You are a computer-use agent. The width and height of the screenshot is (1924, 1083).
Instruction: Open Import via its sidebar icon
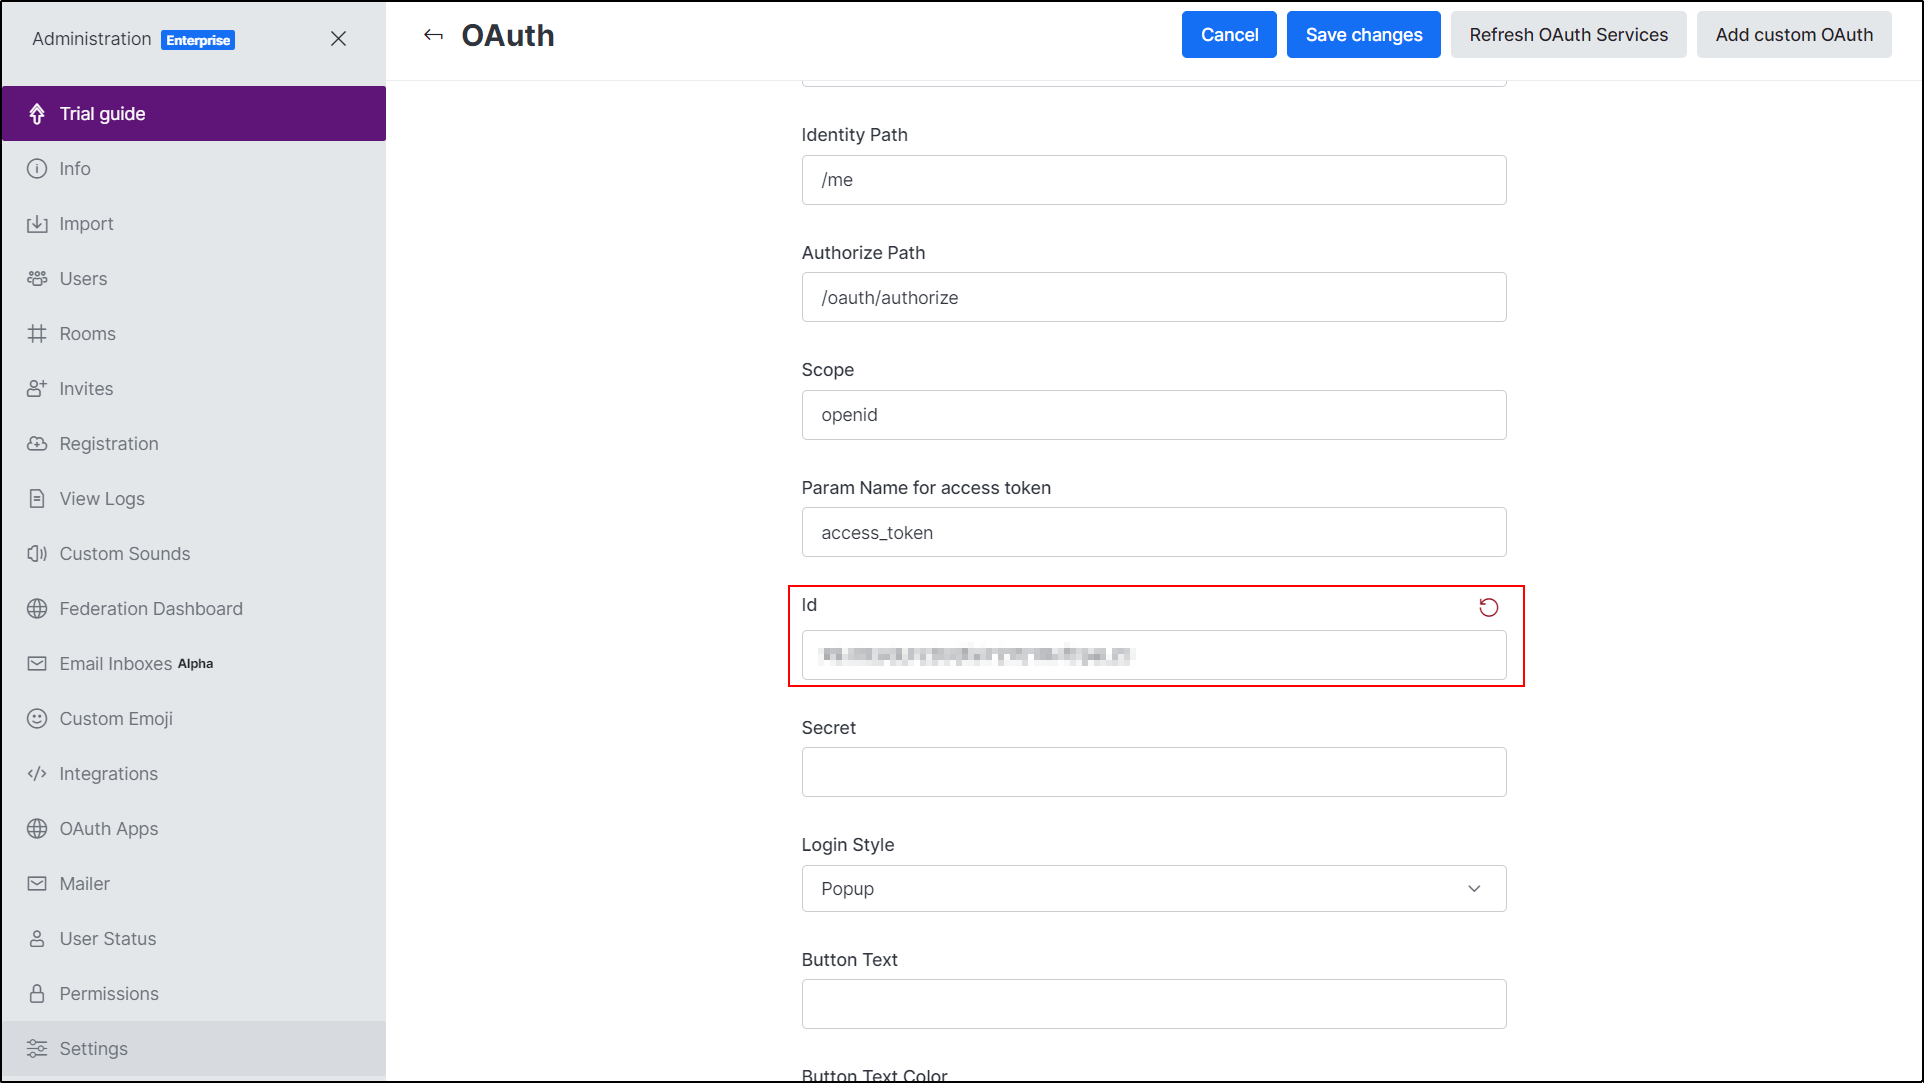point(37,224)
